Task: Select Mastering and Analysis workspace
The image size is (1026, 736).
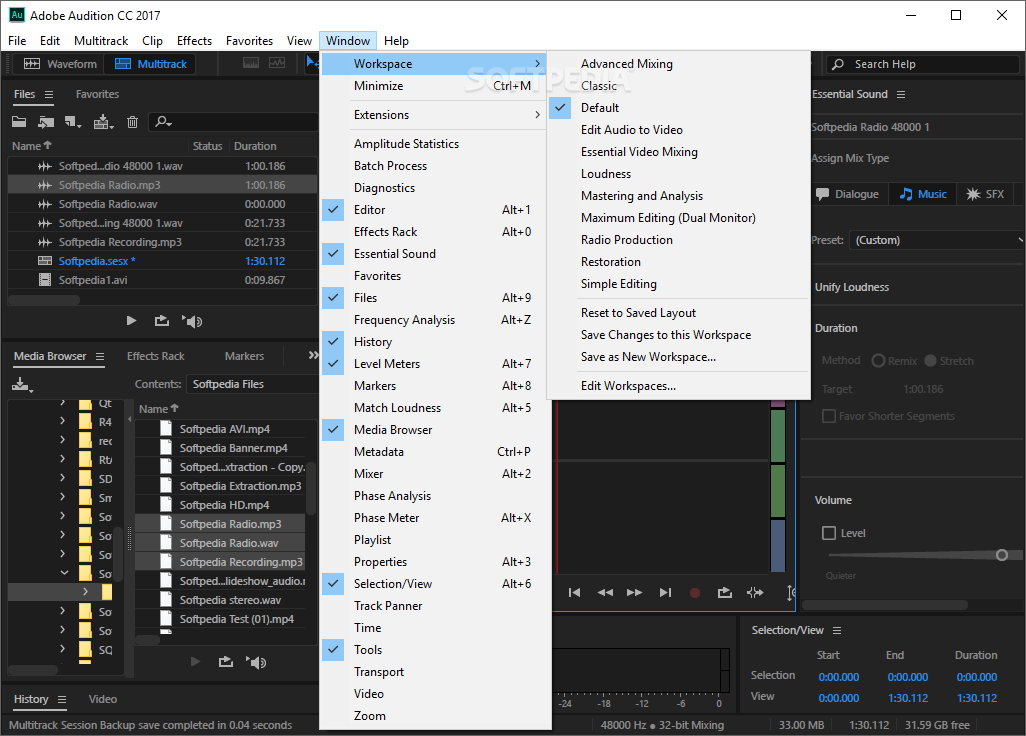Action: coord(679,196)
